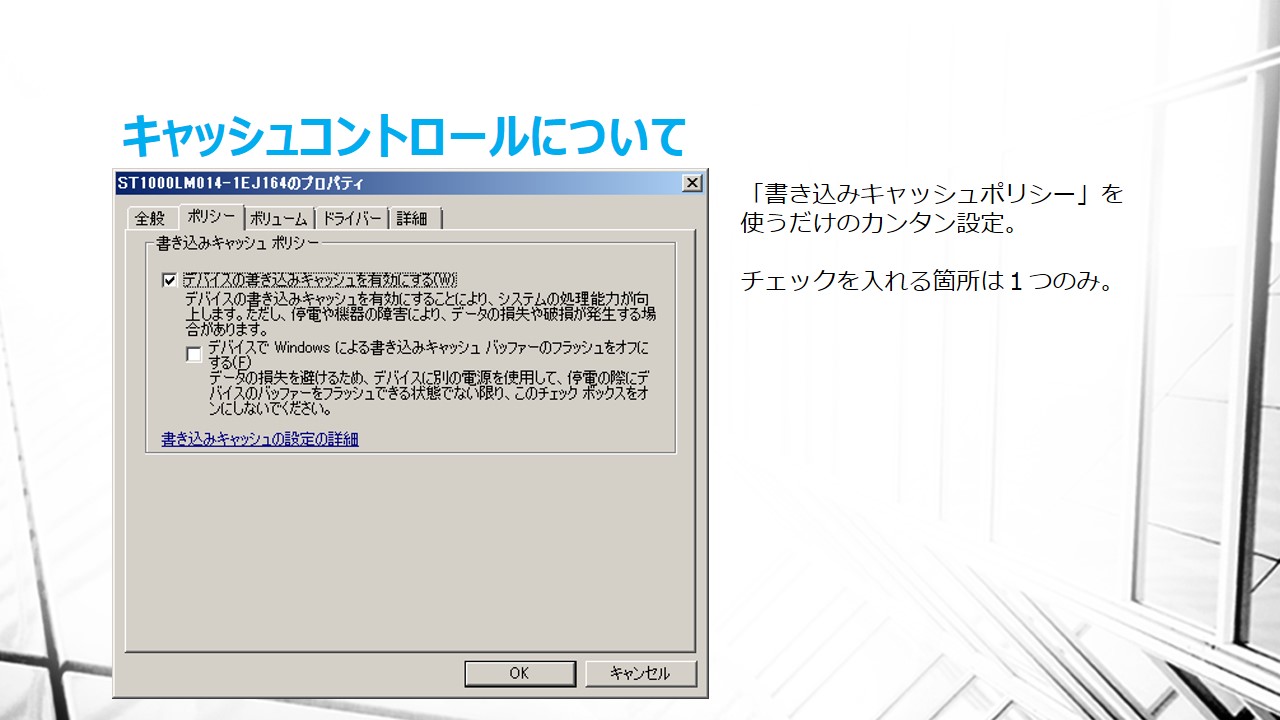Image resolution: width=1280 pixels, height=720 pixels.
Task: Select the ポリシー tab
Action: 211,217
